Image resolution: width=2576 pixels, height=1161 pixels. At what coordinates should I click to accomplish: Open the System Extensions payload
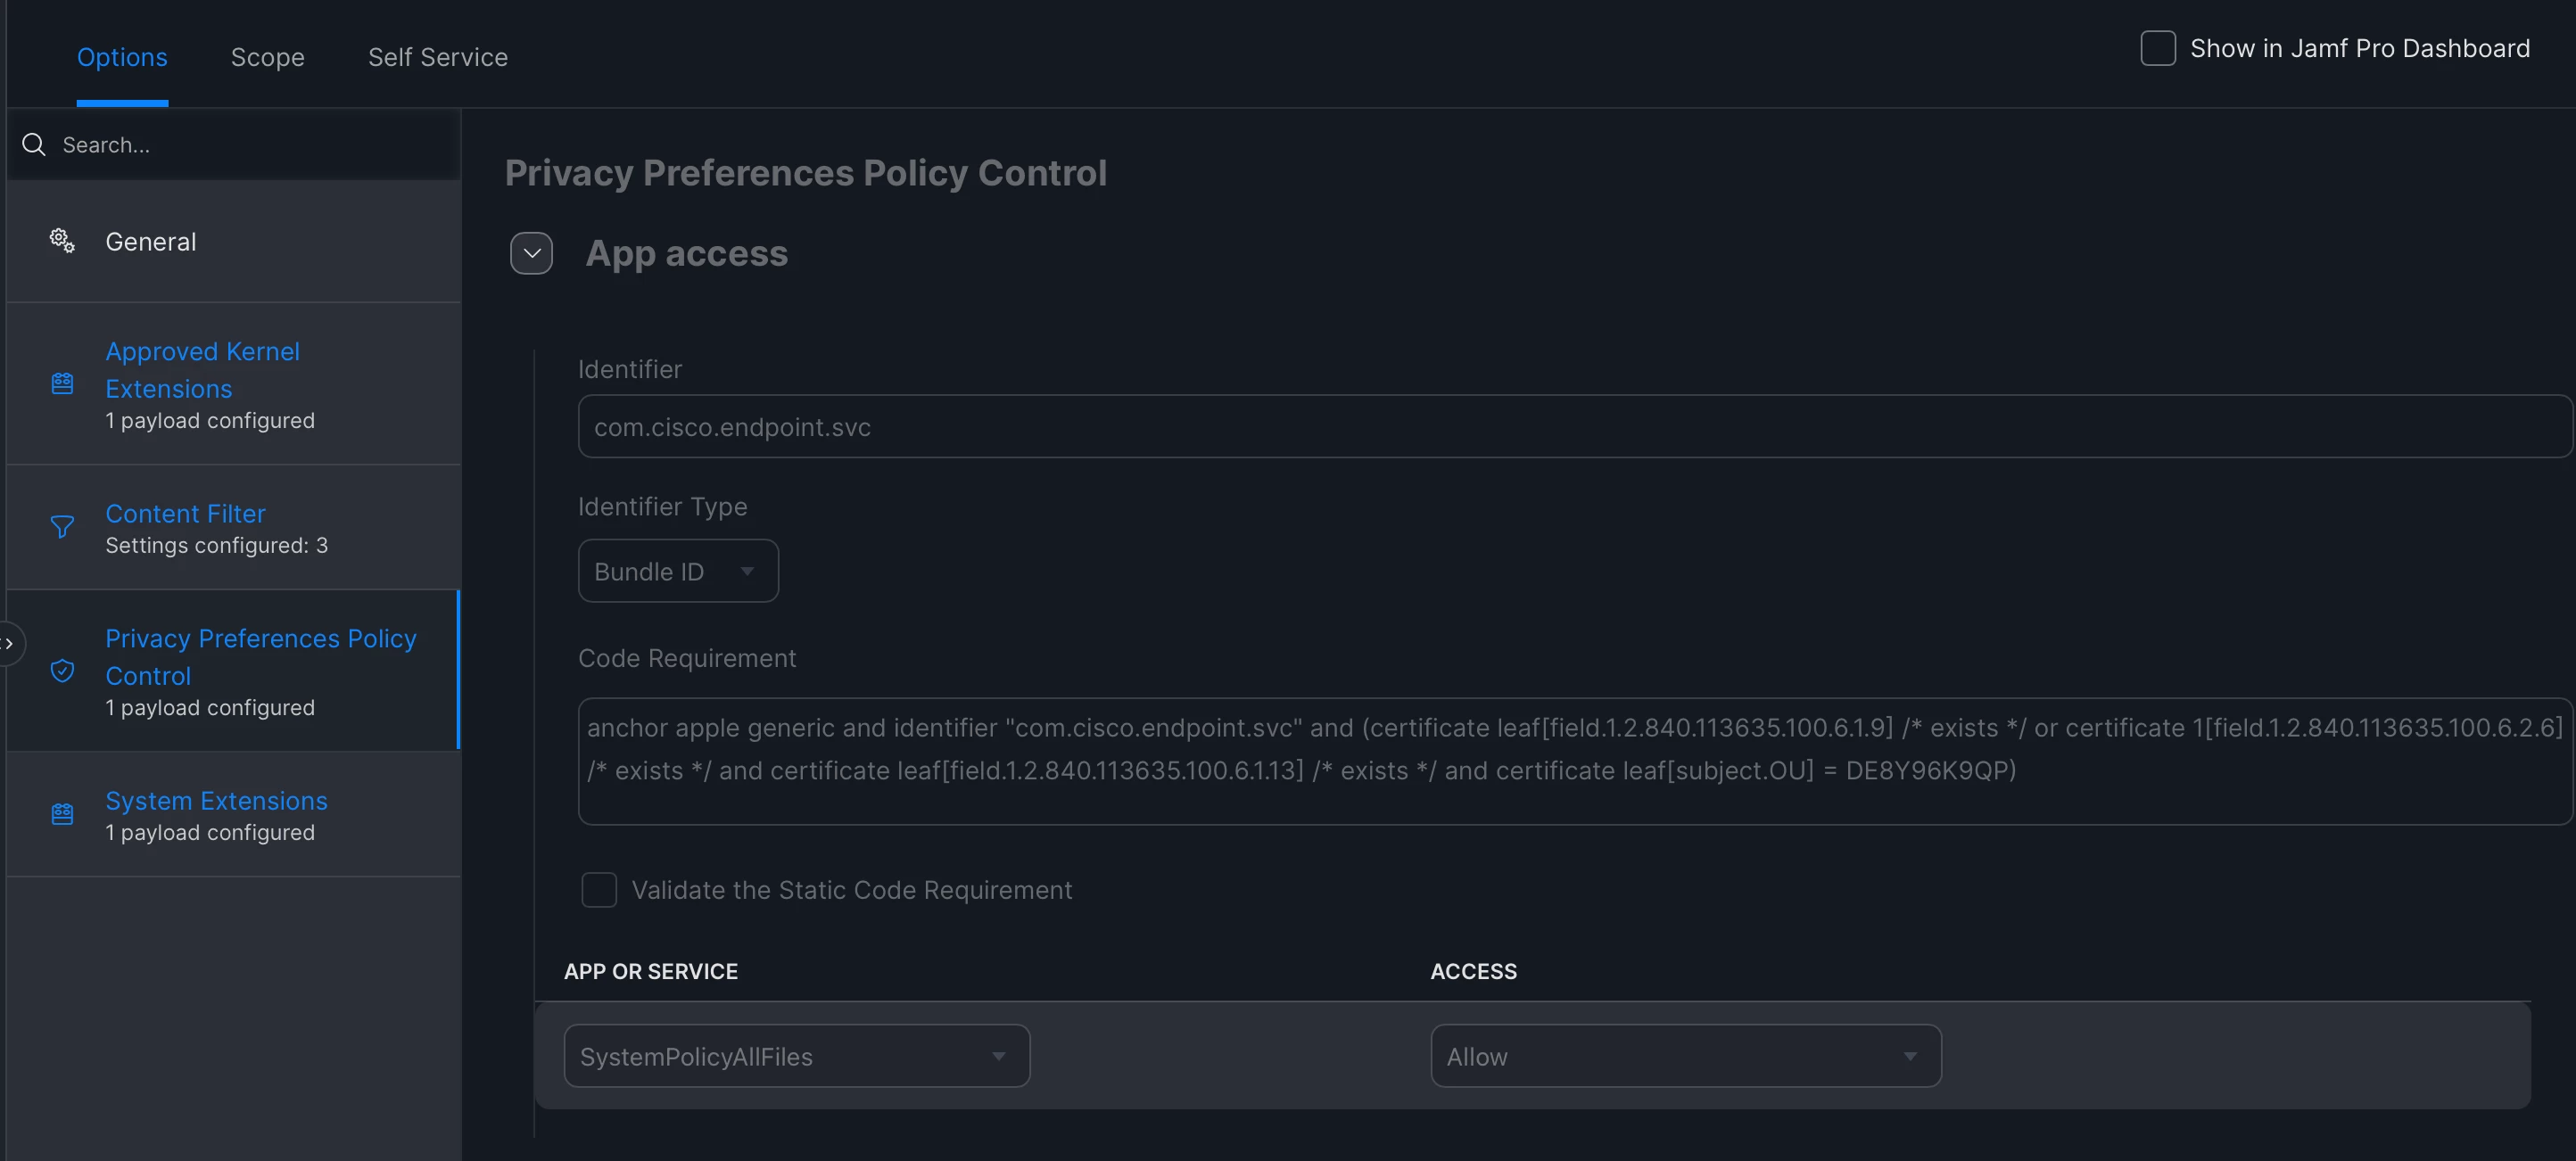pyautogui.click(x=233, y=814)
